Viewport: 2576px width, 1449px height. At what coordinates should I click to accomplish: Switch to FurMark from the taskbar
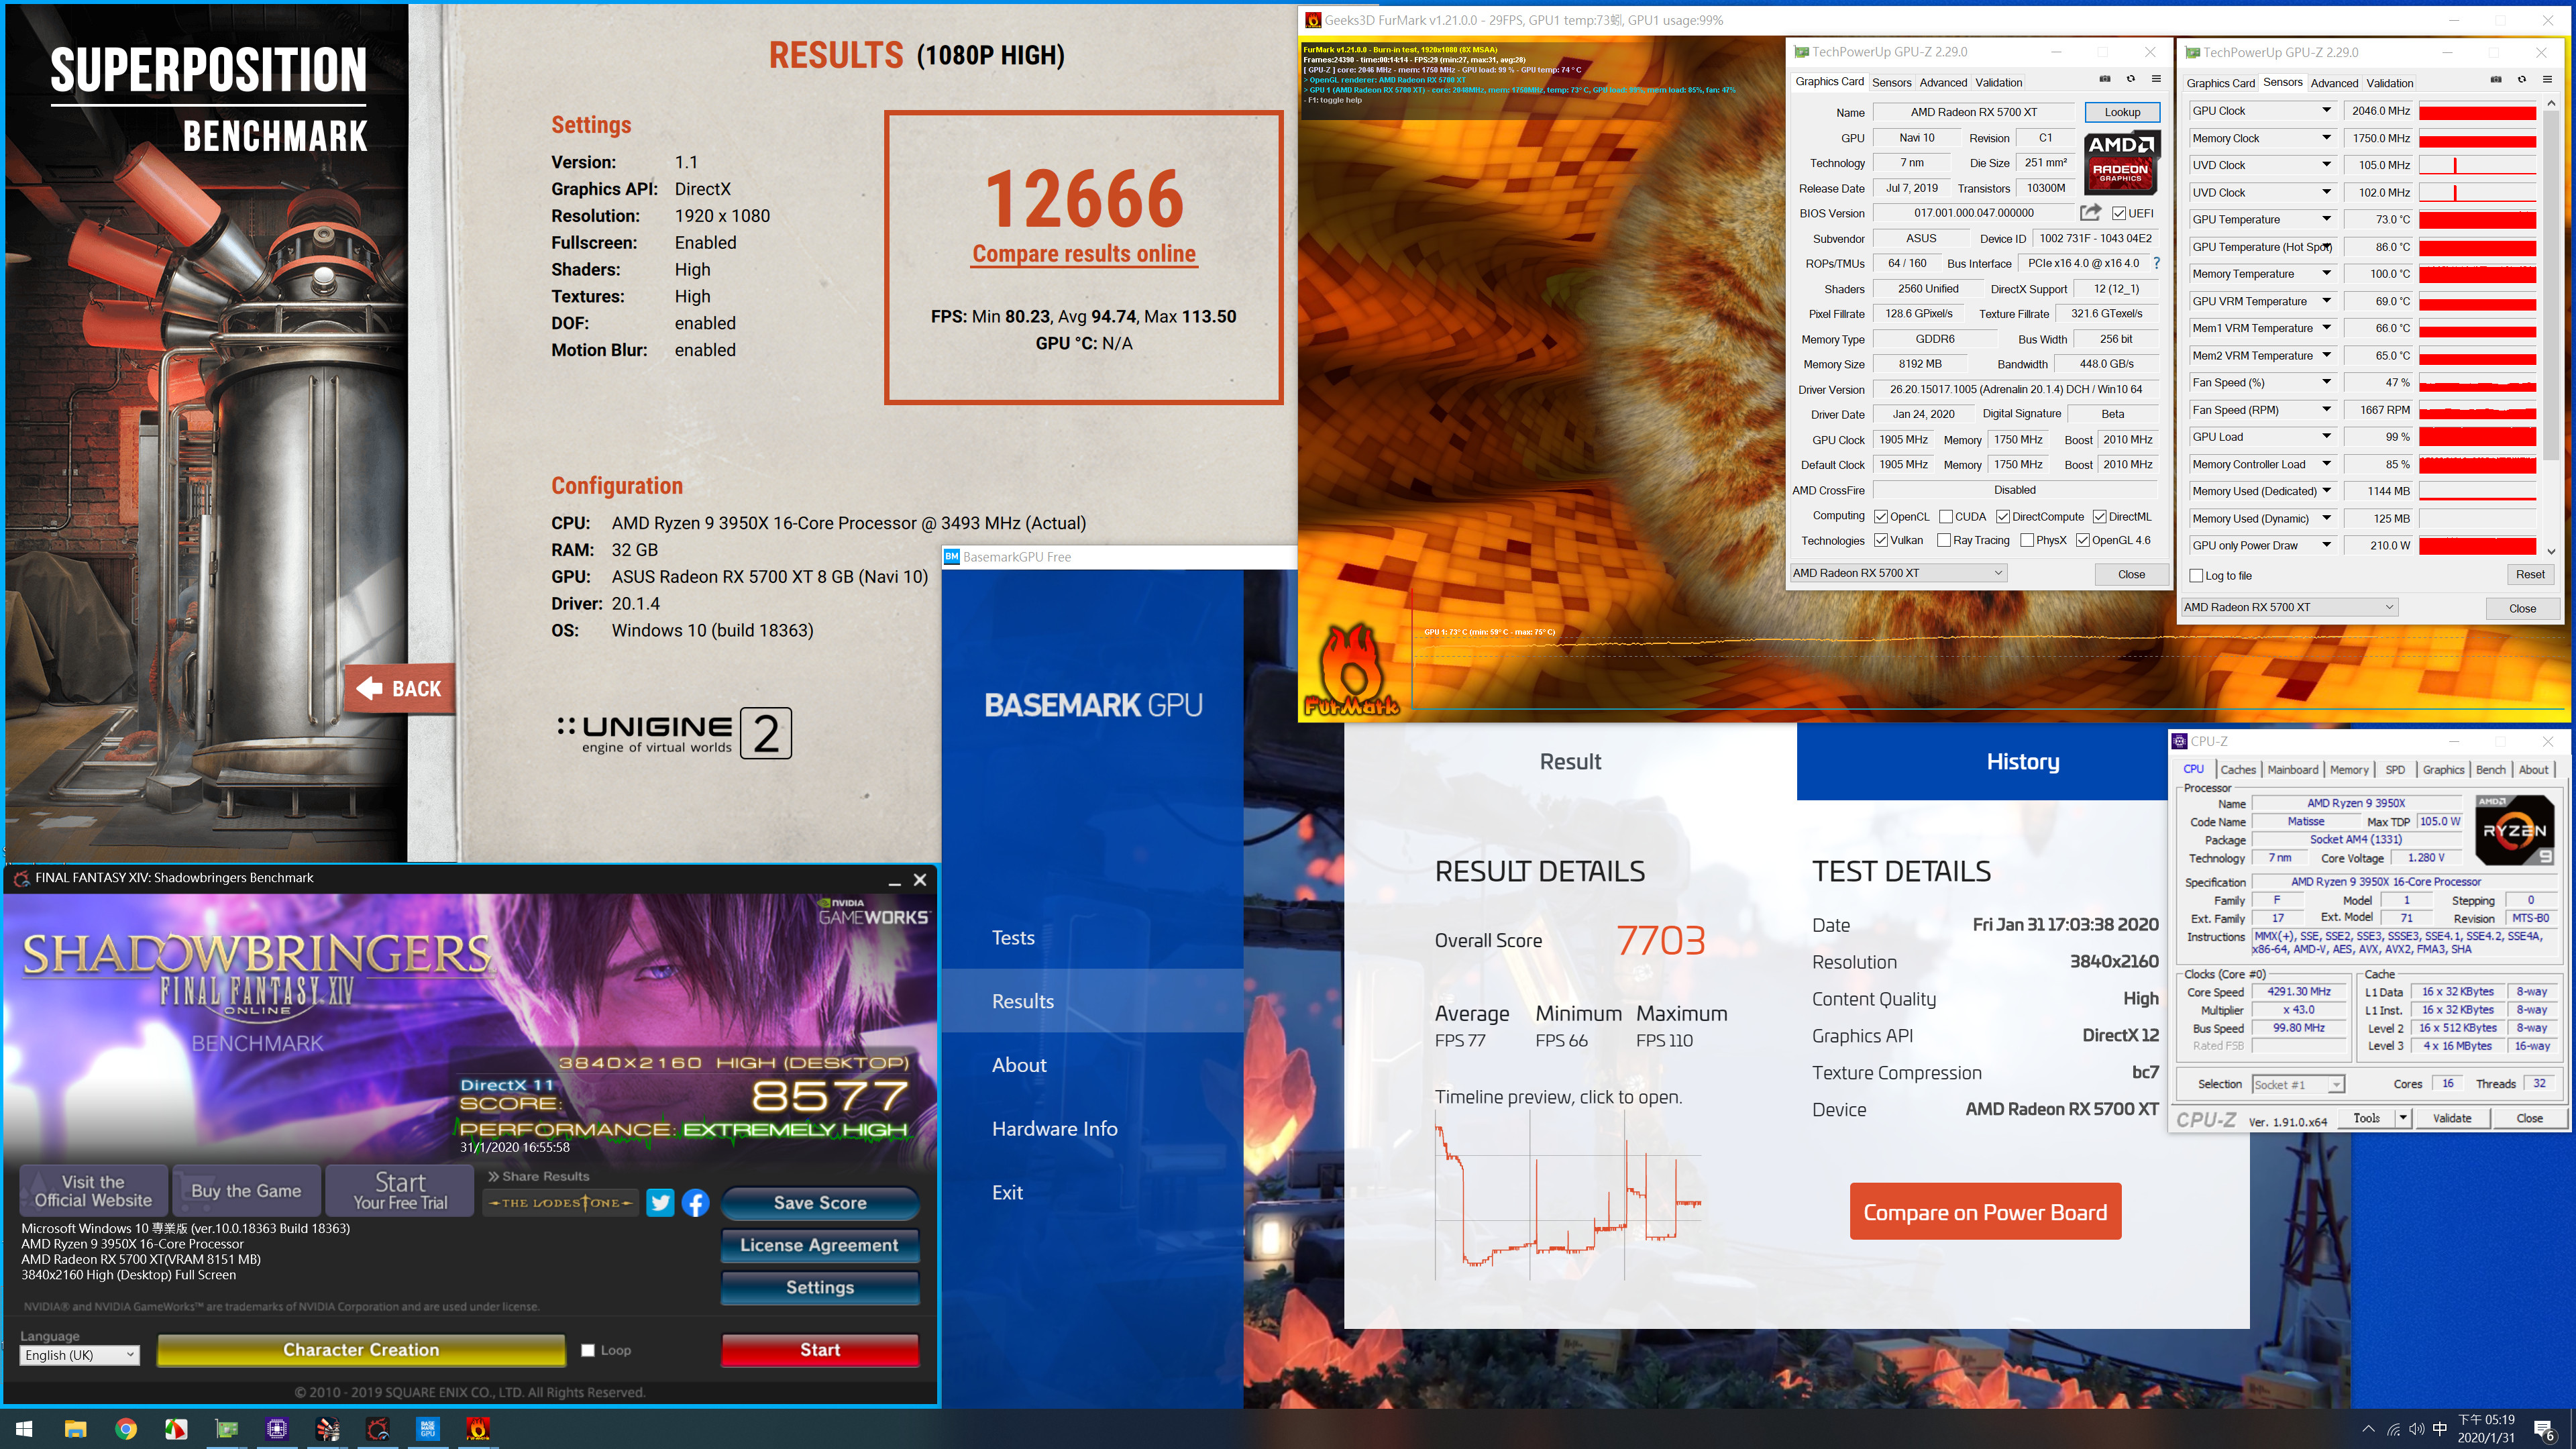coord(478,1429)
